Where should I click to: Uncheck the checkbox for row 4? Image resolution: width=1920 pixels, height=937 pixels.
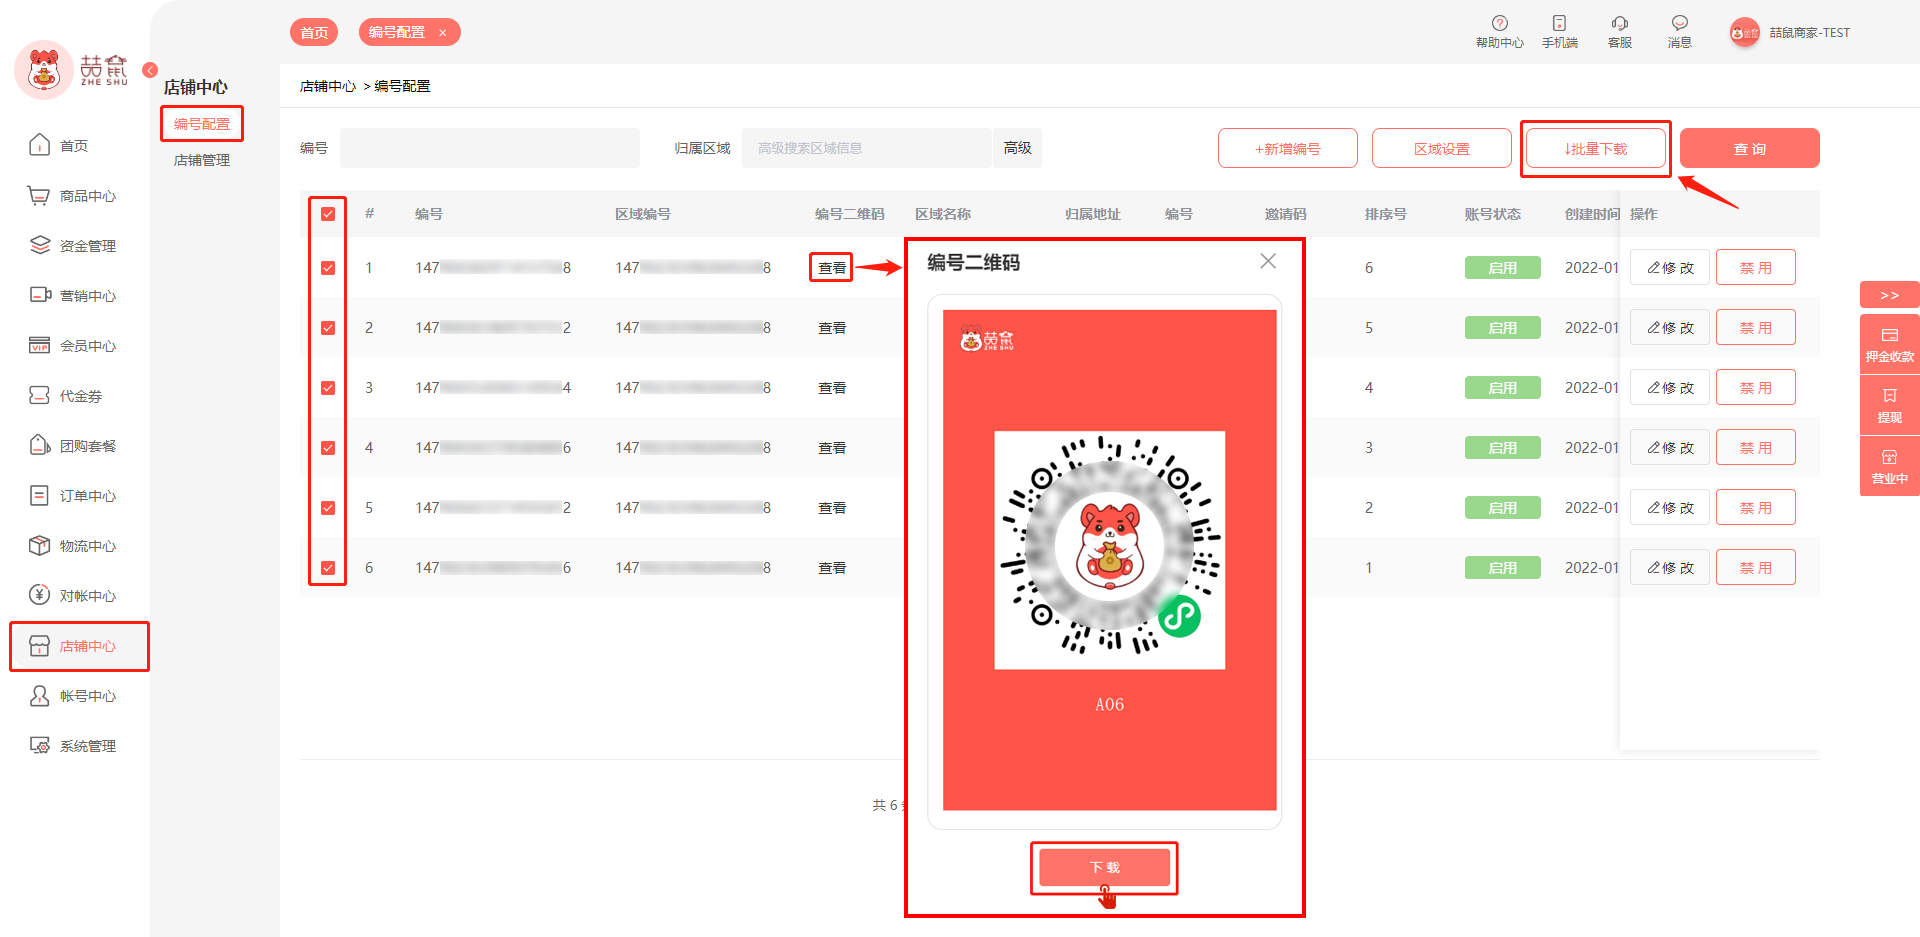tap(328, 448)
